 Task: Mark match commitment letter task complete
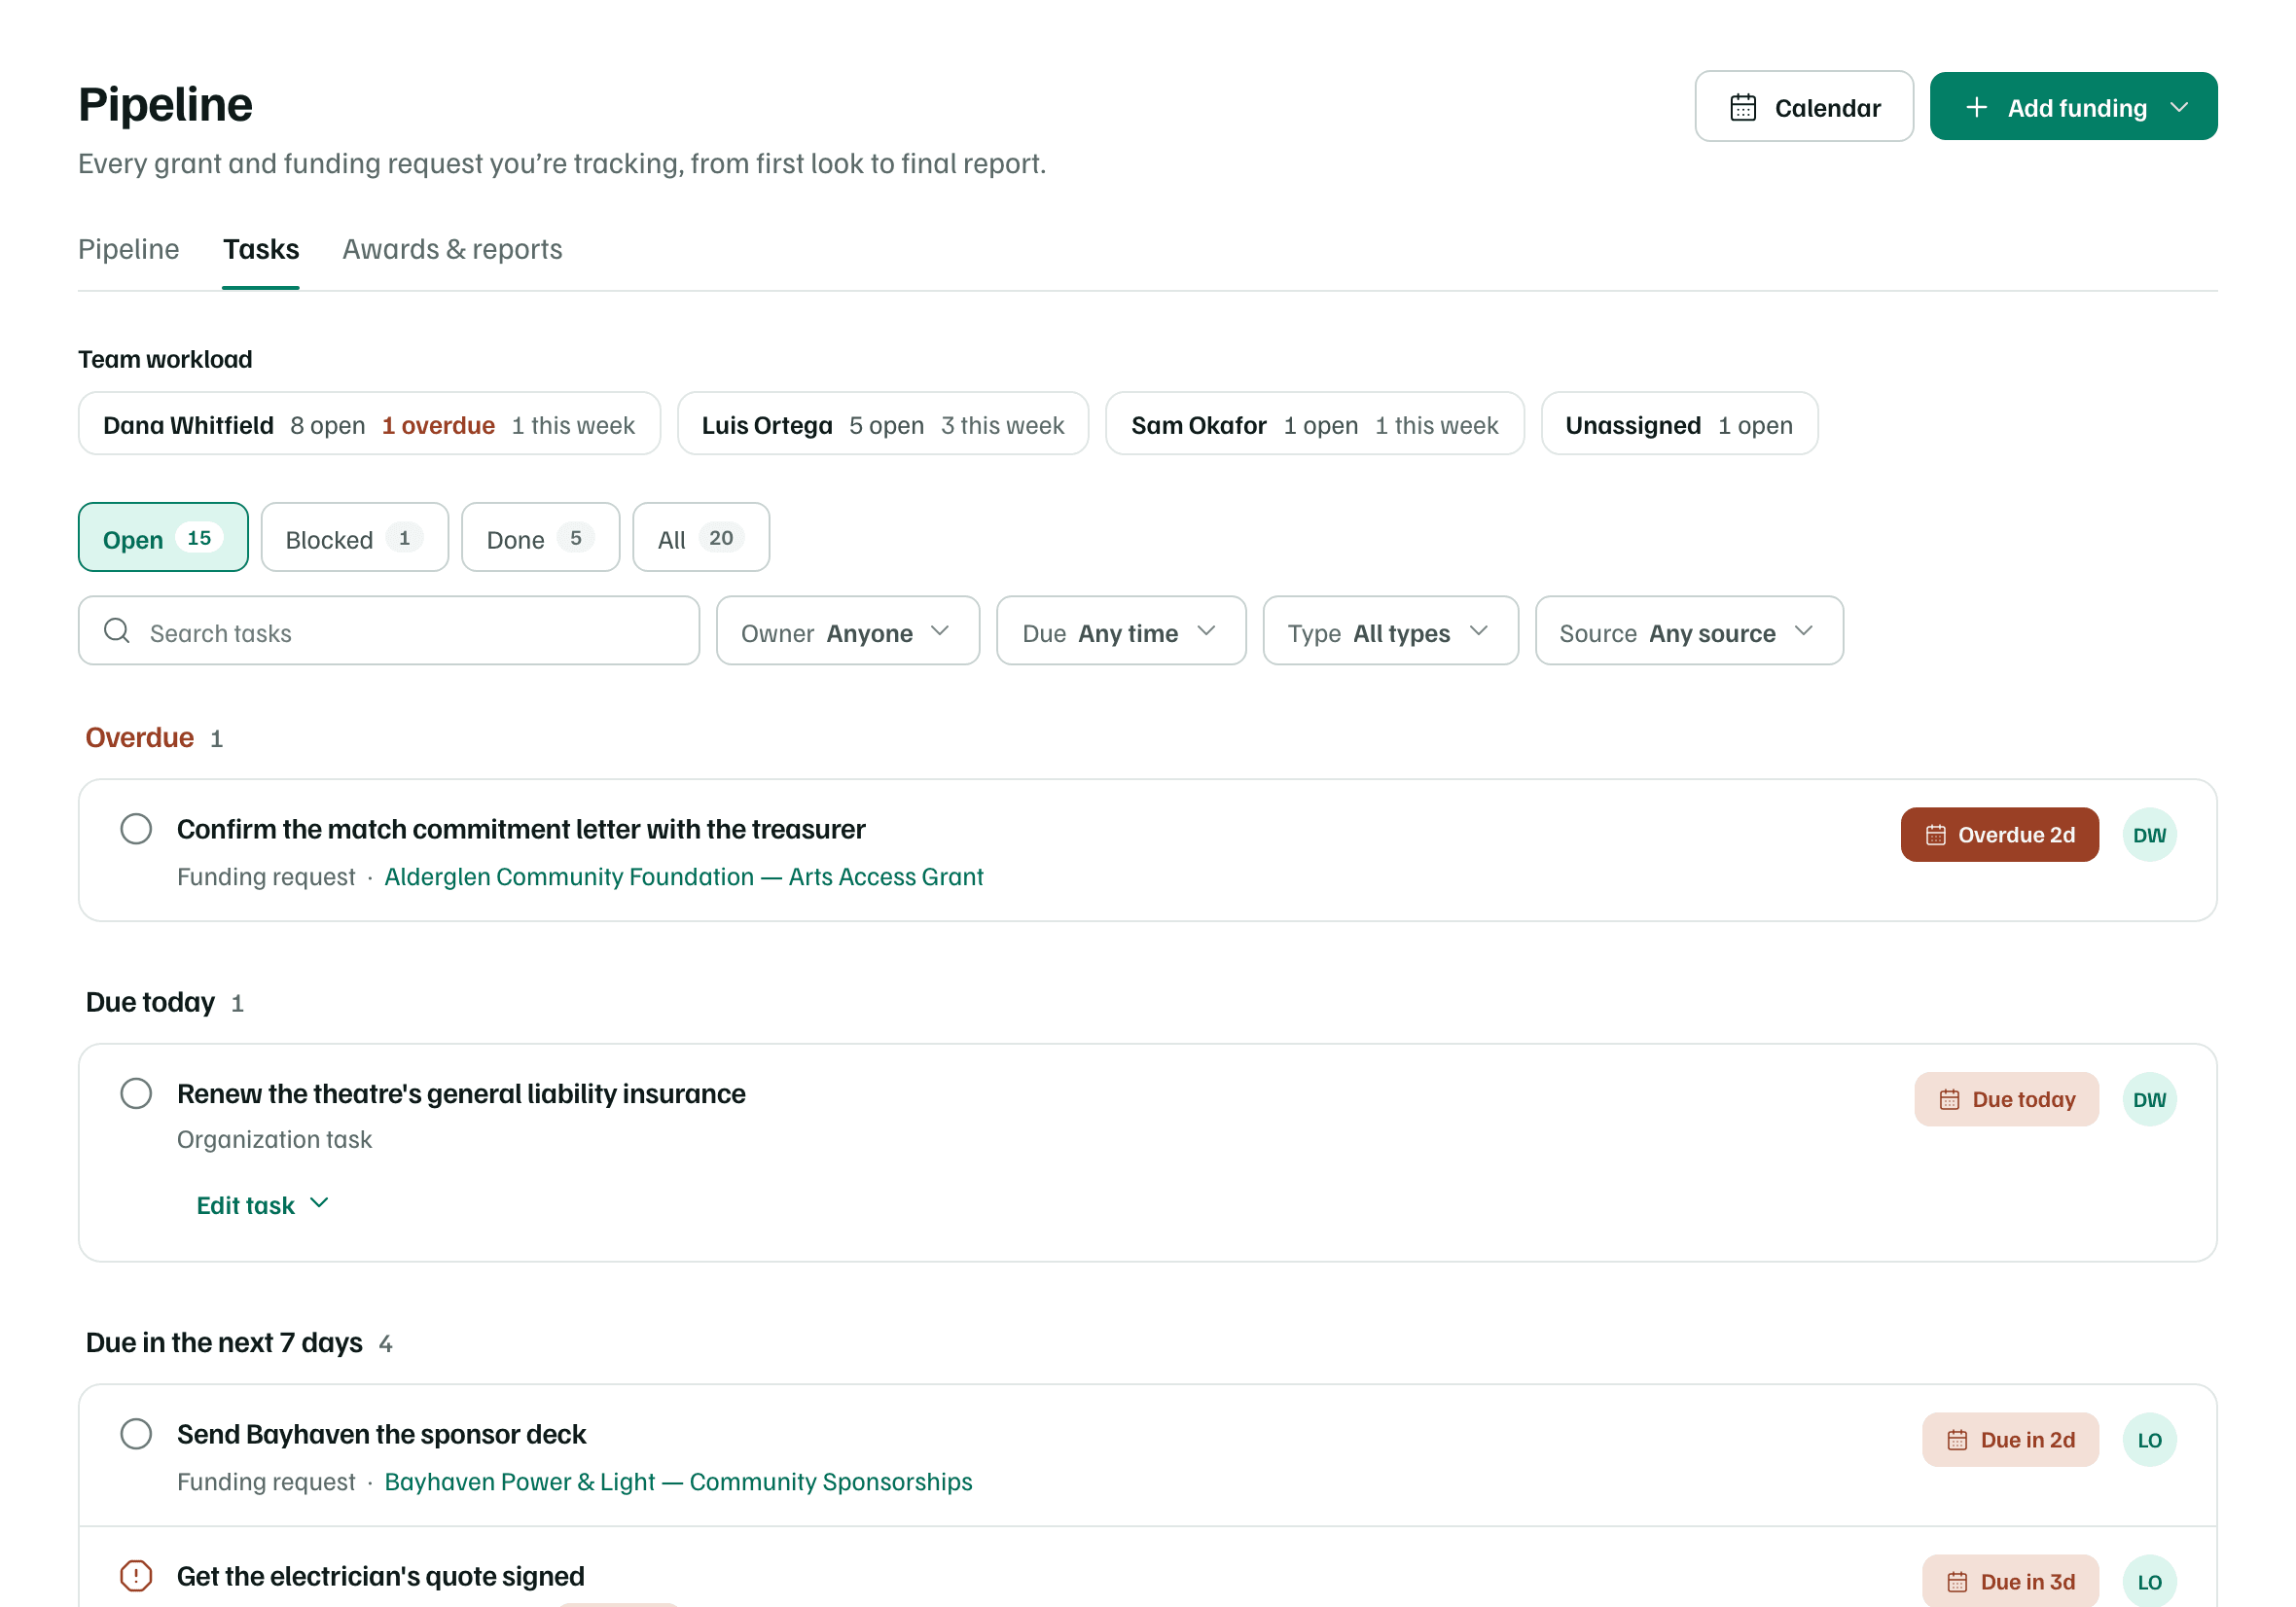coord(136,829)
